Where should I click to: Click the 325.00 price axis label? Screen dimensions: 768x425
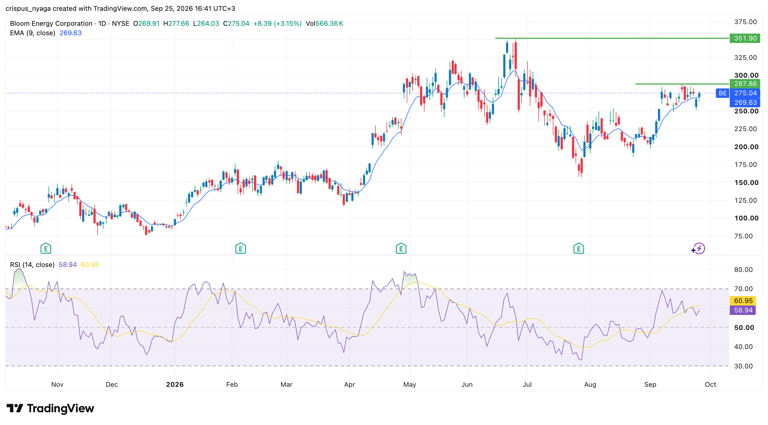(x=746, y=58)
